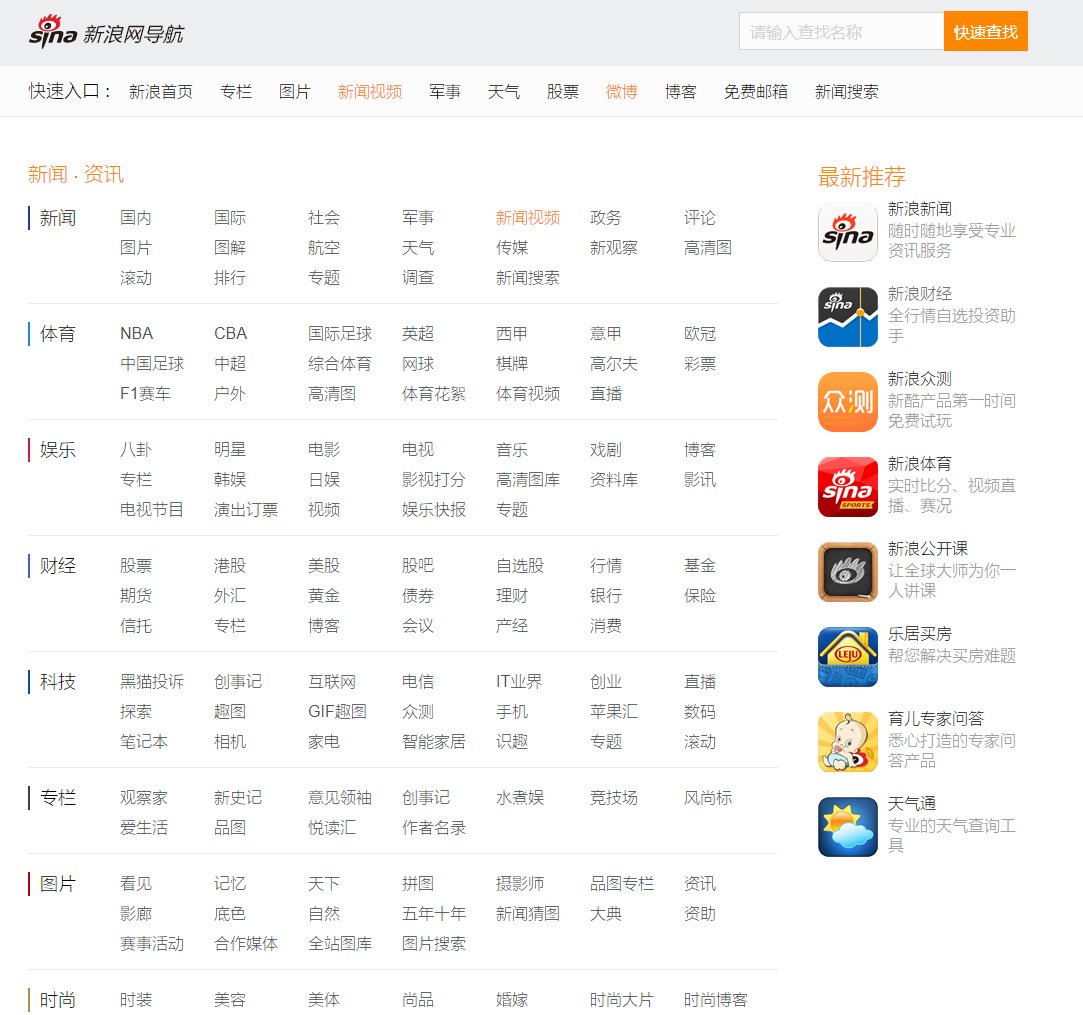
Task: Open the 图片搜索 link
Action: 434,944
